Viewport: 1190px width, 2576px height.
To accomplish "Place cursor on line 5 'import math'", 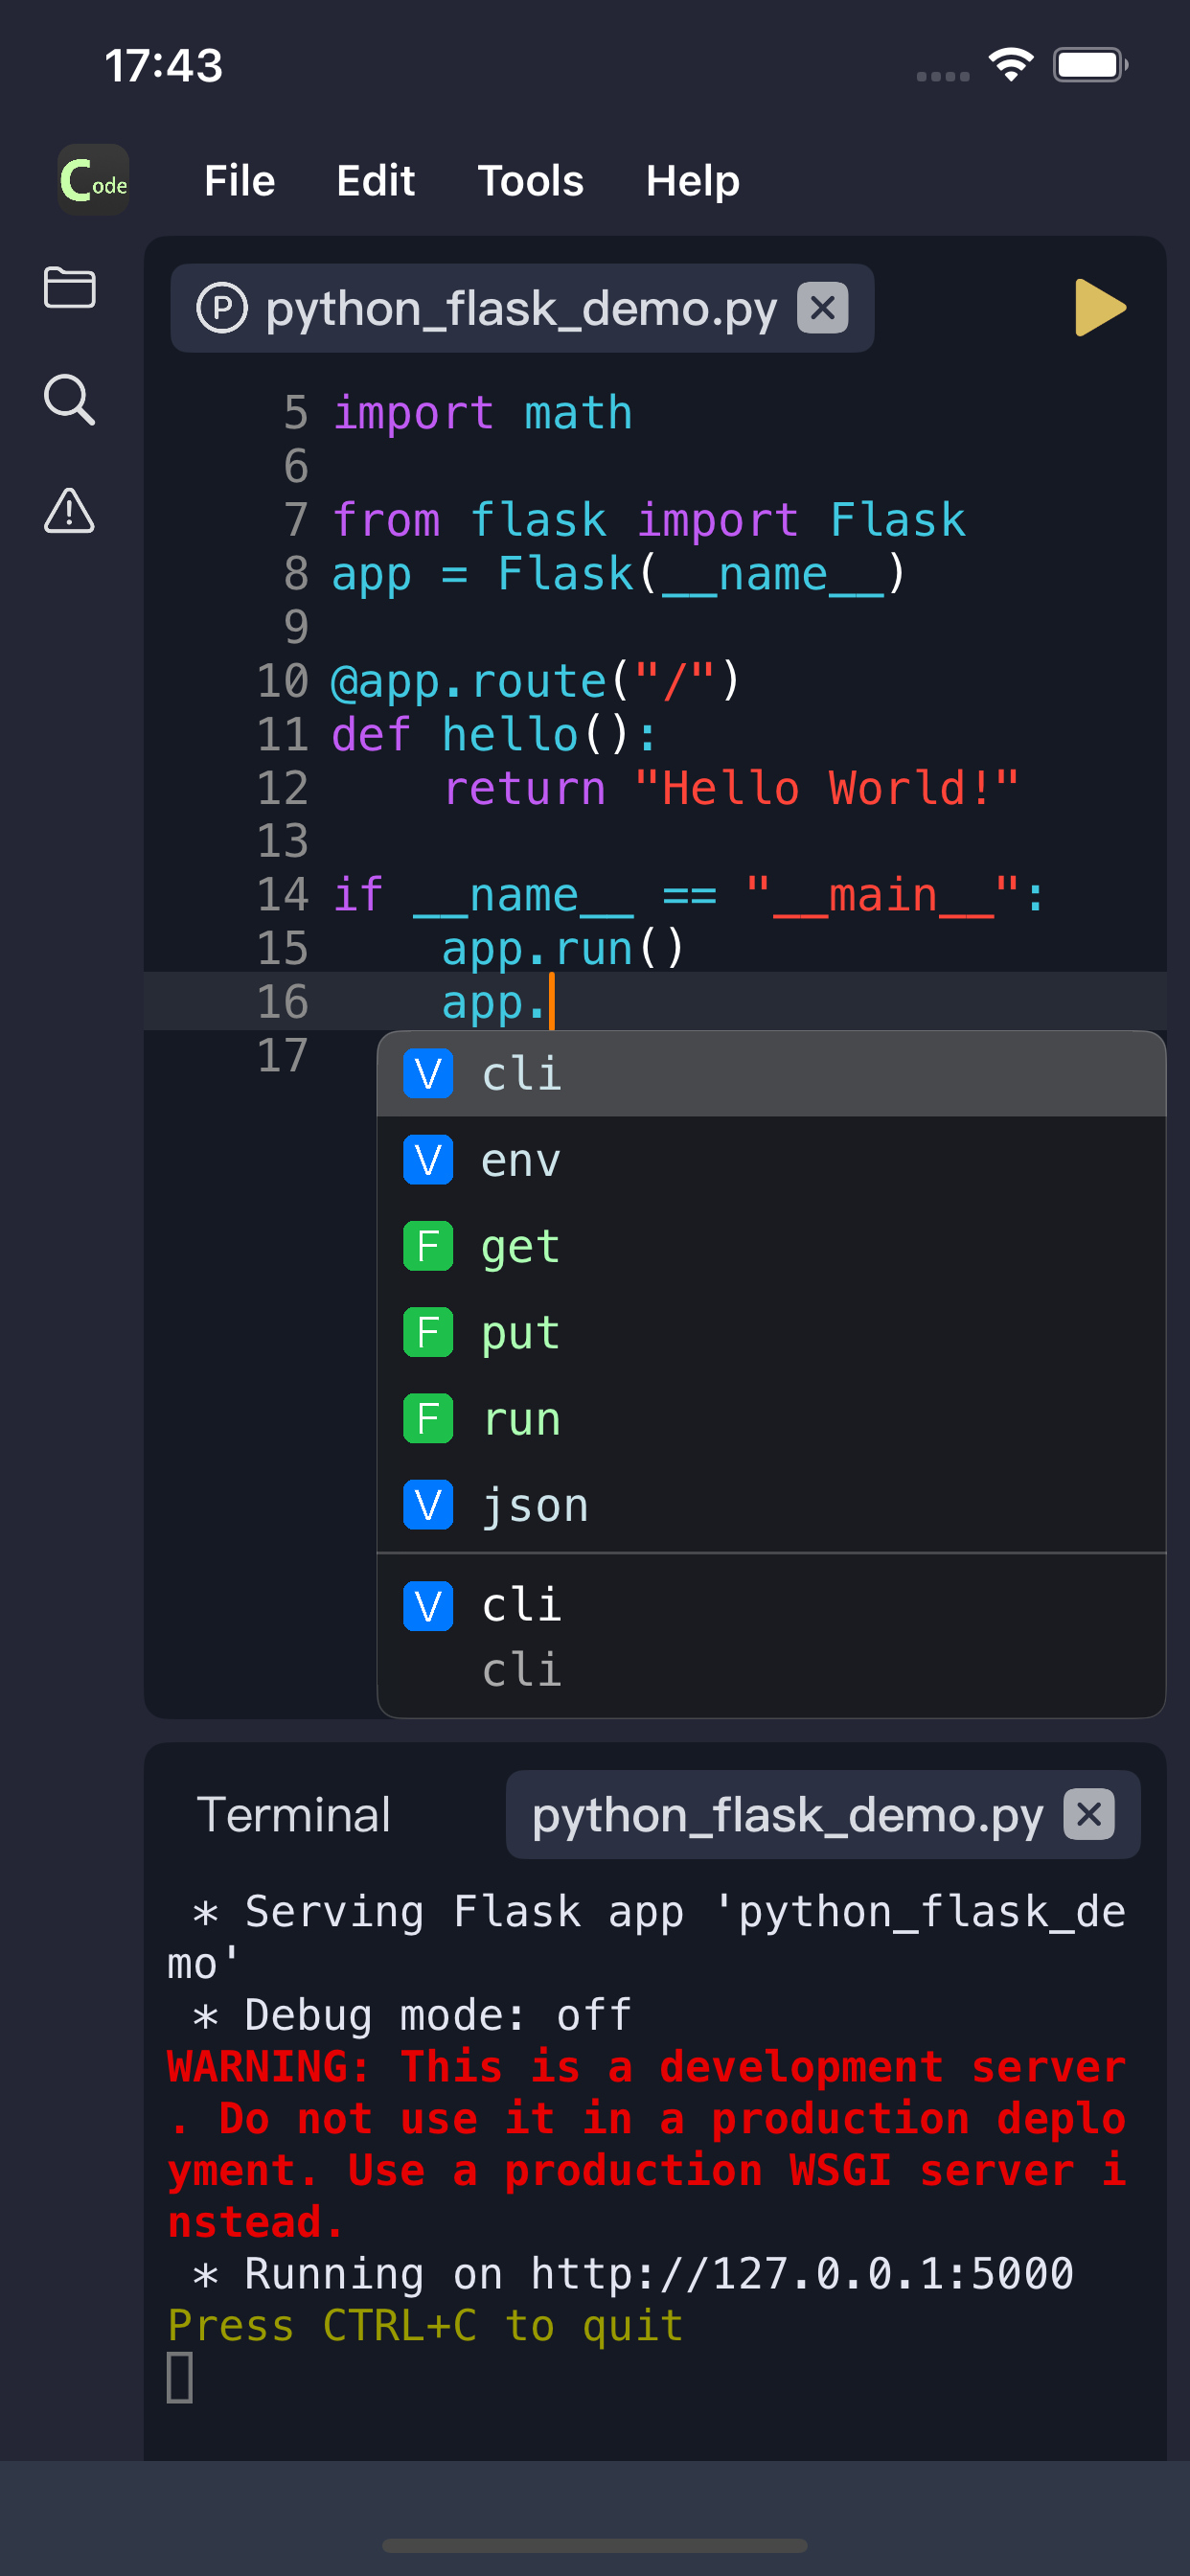I will point(482,413).
